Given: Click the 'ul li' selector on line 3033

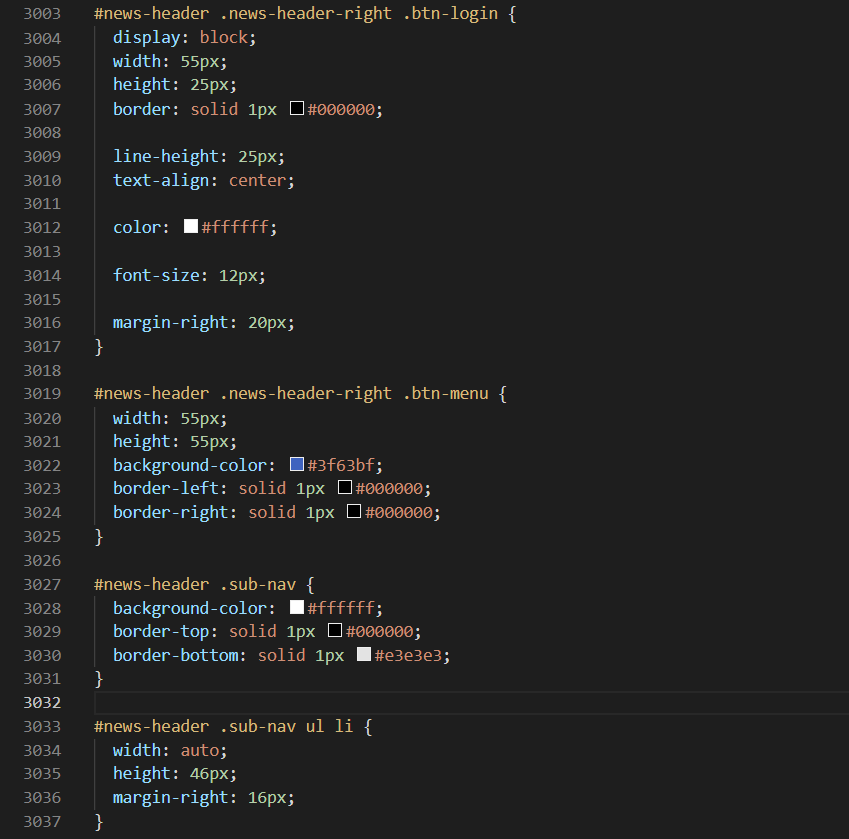Looking at the screenshot, I should pyautogui.click(x=329, y=726).
